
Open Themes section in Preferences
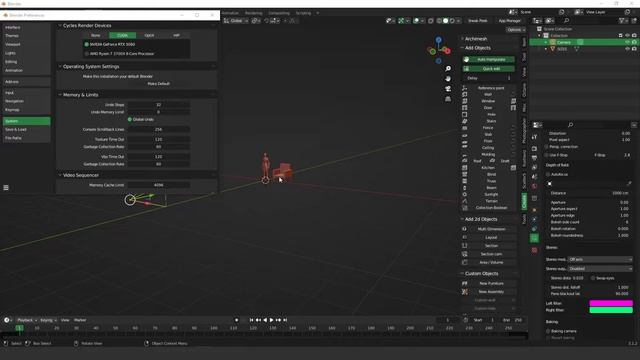click(27, 36)
